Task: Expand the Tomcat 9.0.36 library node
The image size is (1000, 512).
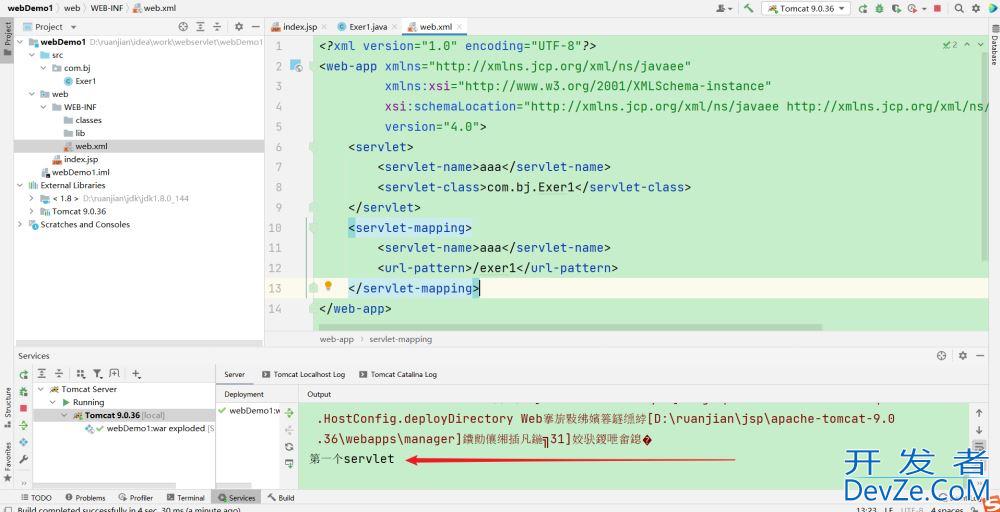Action: pos(31,212)
